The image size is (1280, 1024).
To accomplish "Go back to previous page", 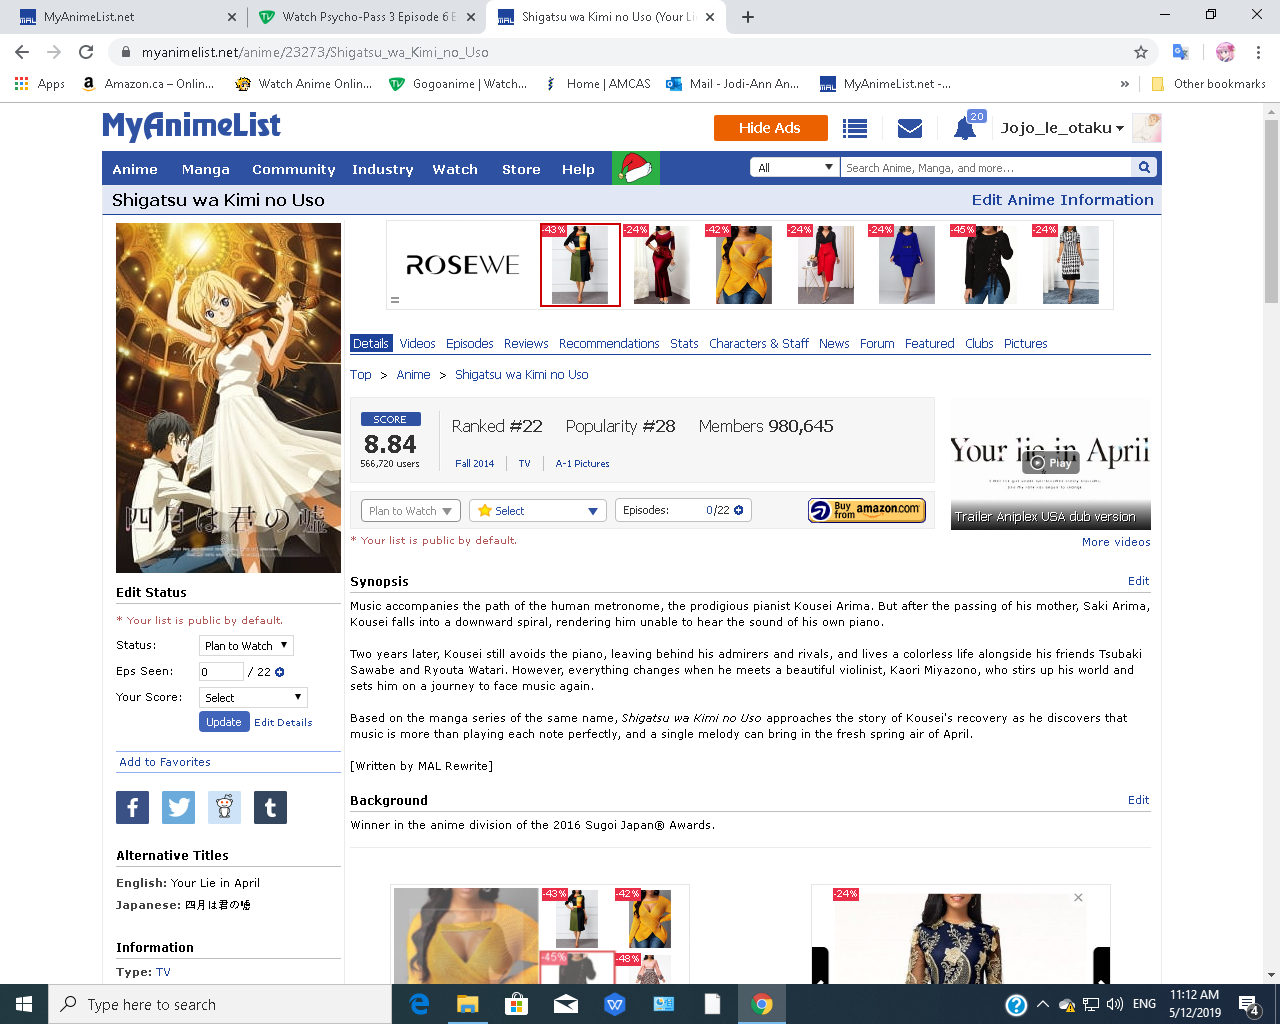I will coord(22,52).
